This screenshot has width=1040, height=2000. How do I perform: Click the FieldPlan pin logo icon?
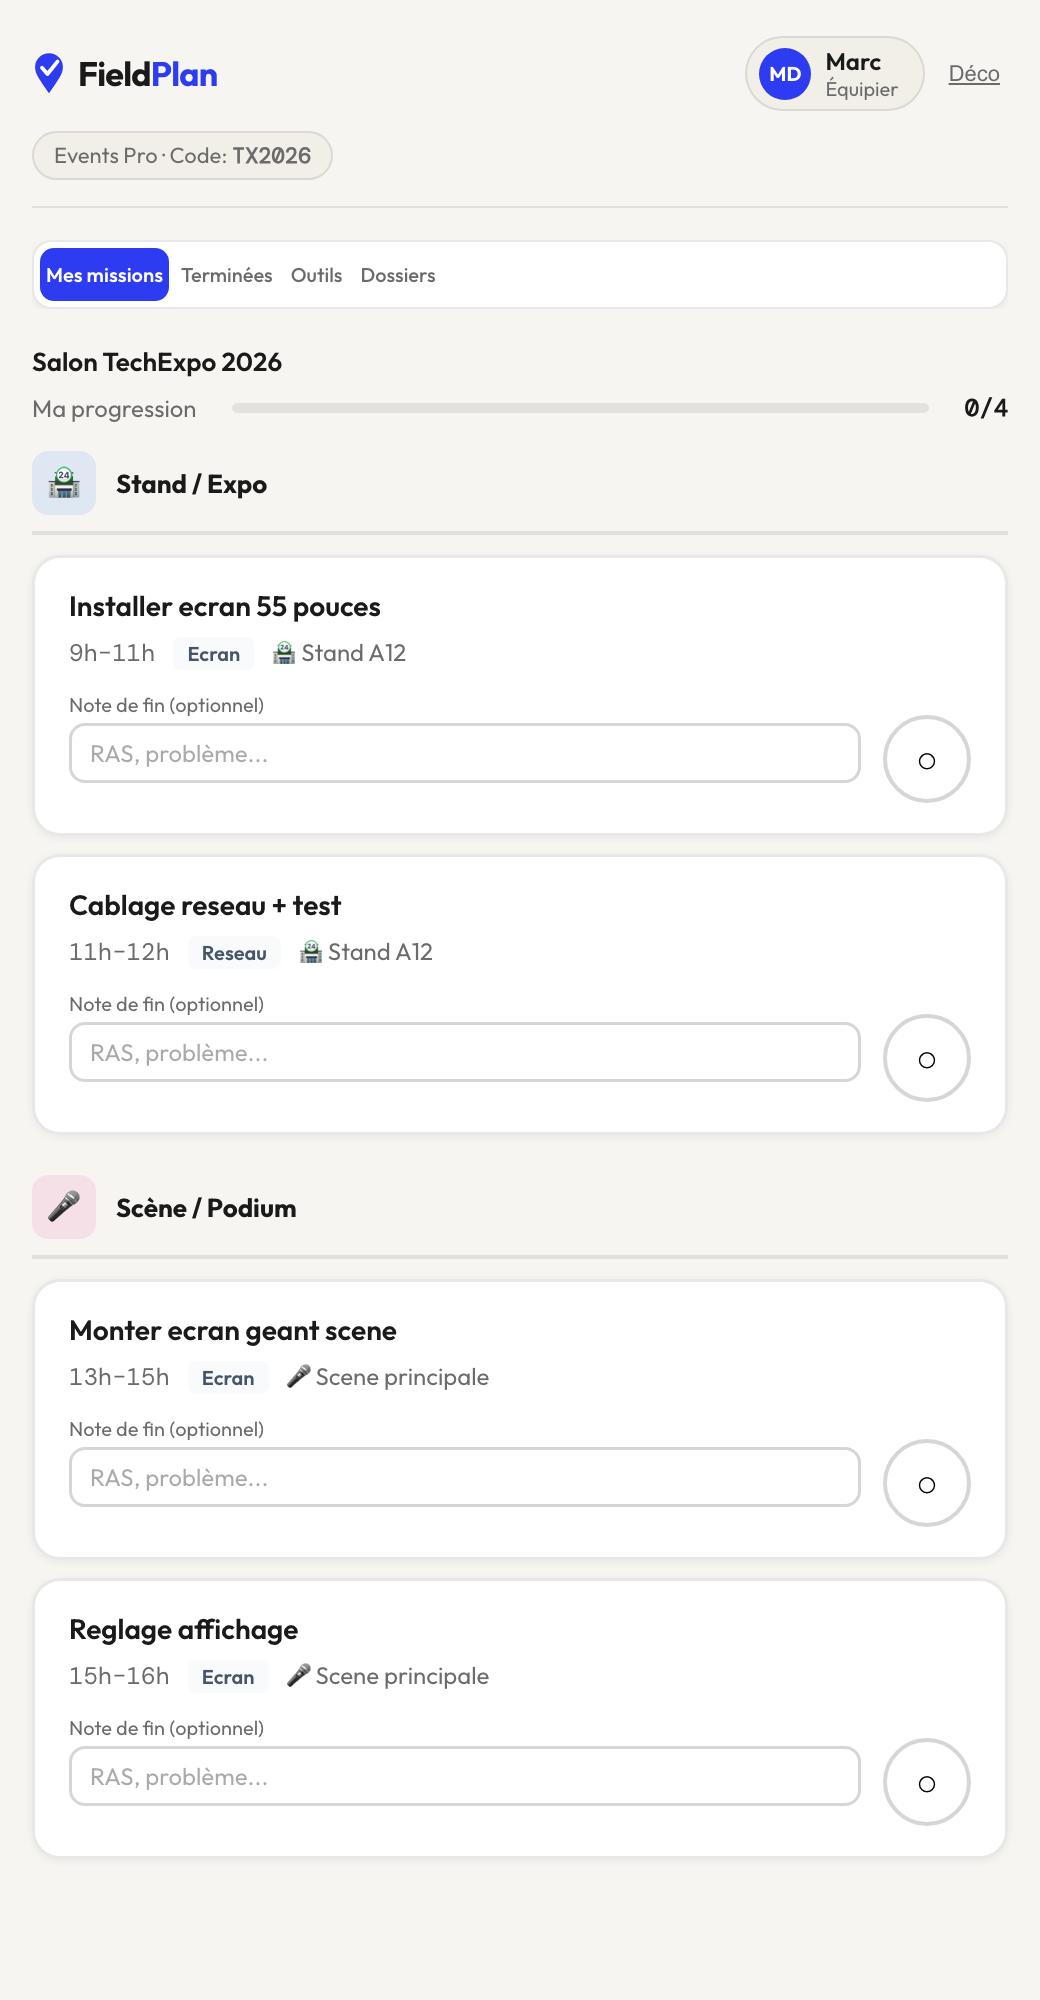49,73
